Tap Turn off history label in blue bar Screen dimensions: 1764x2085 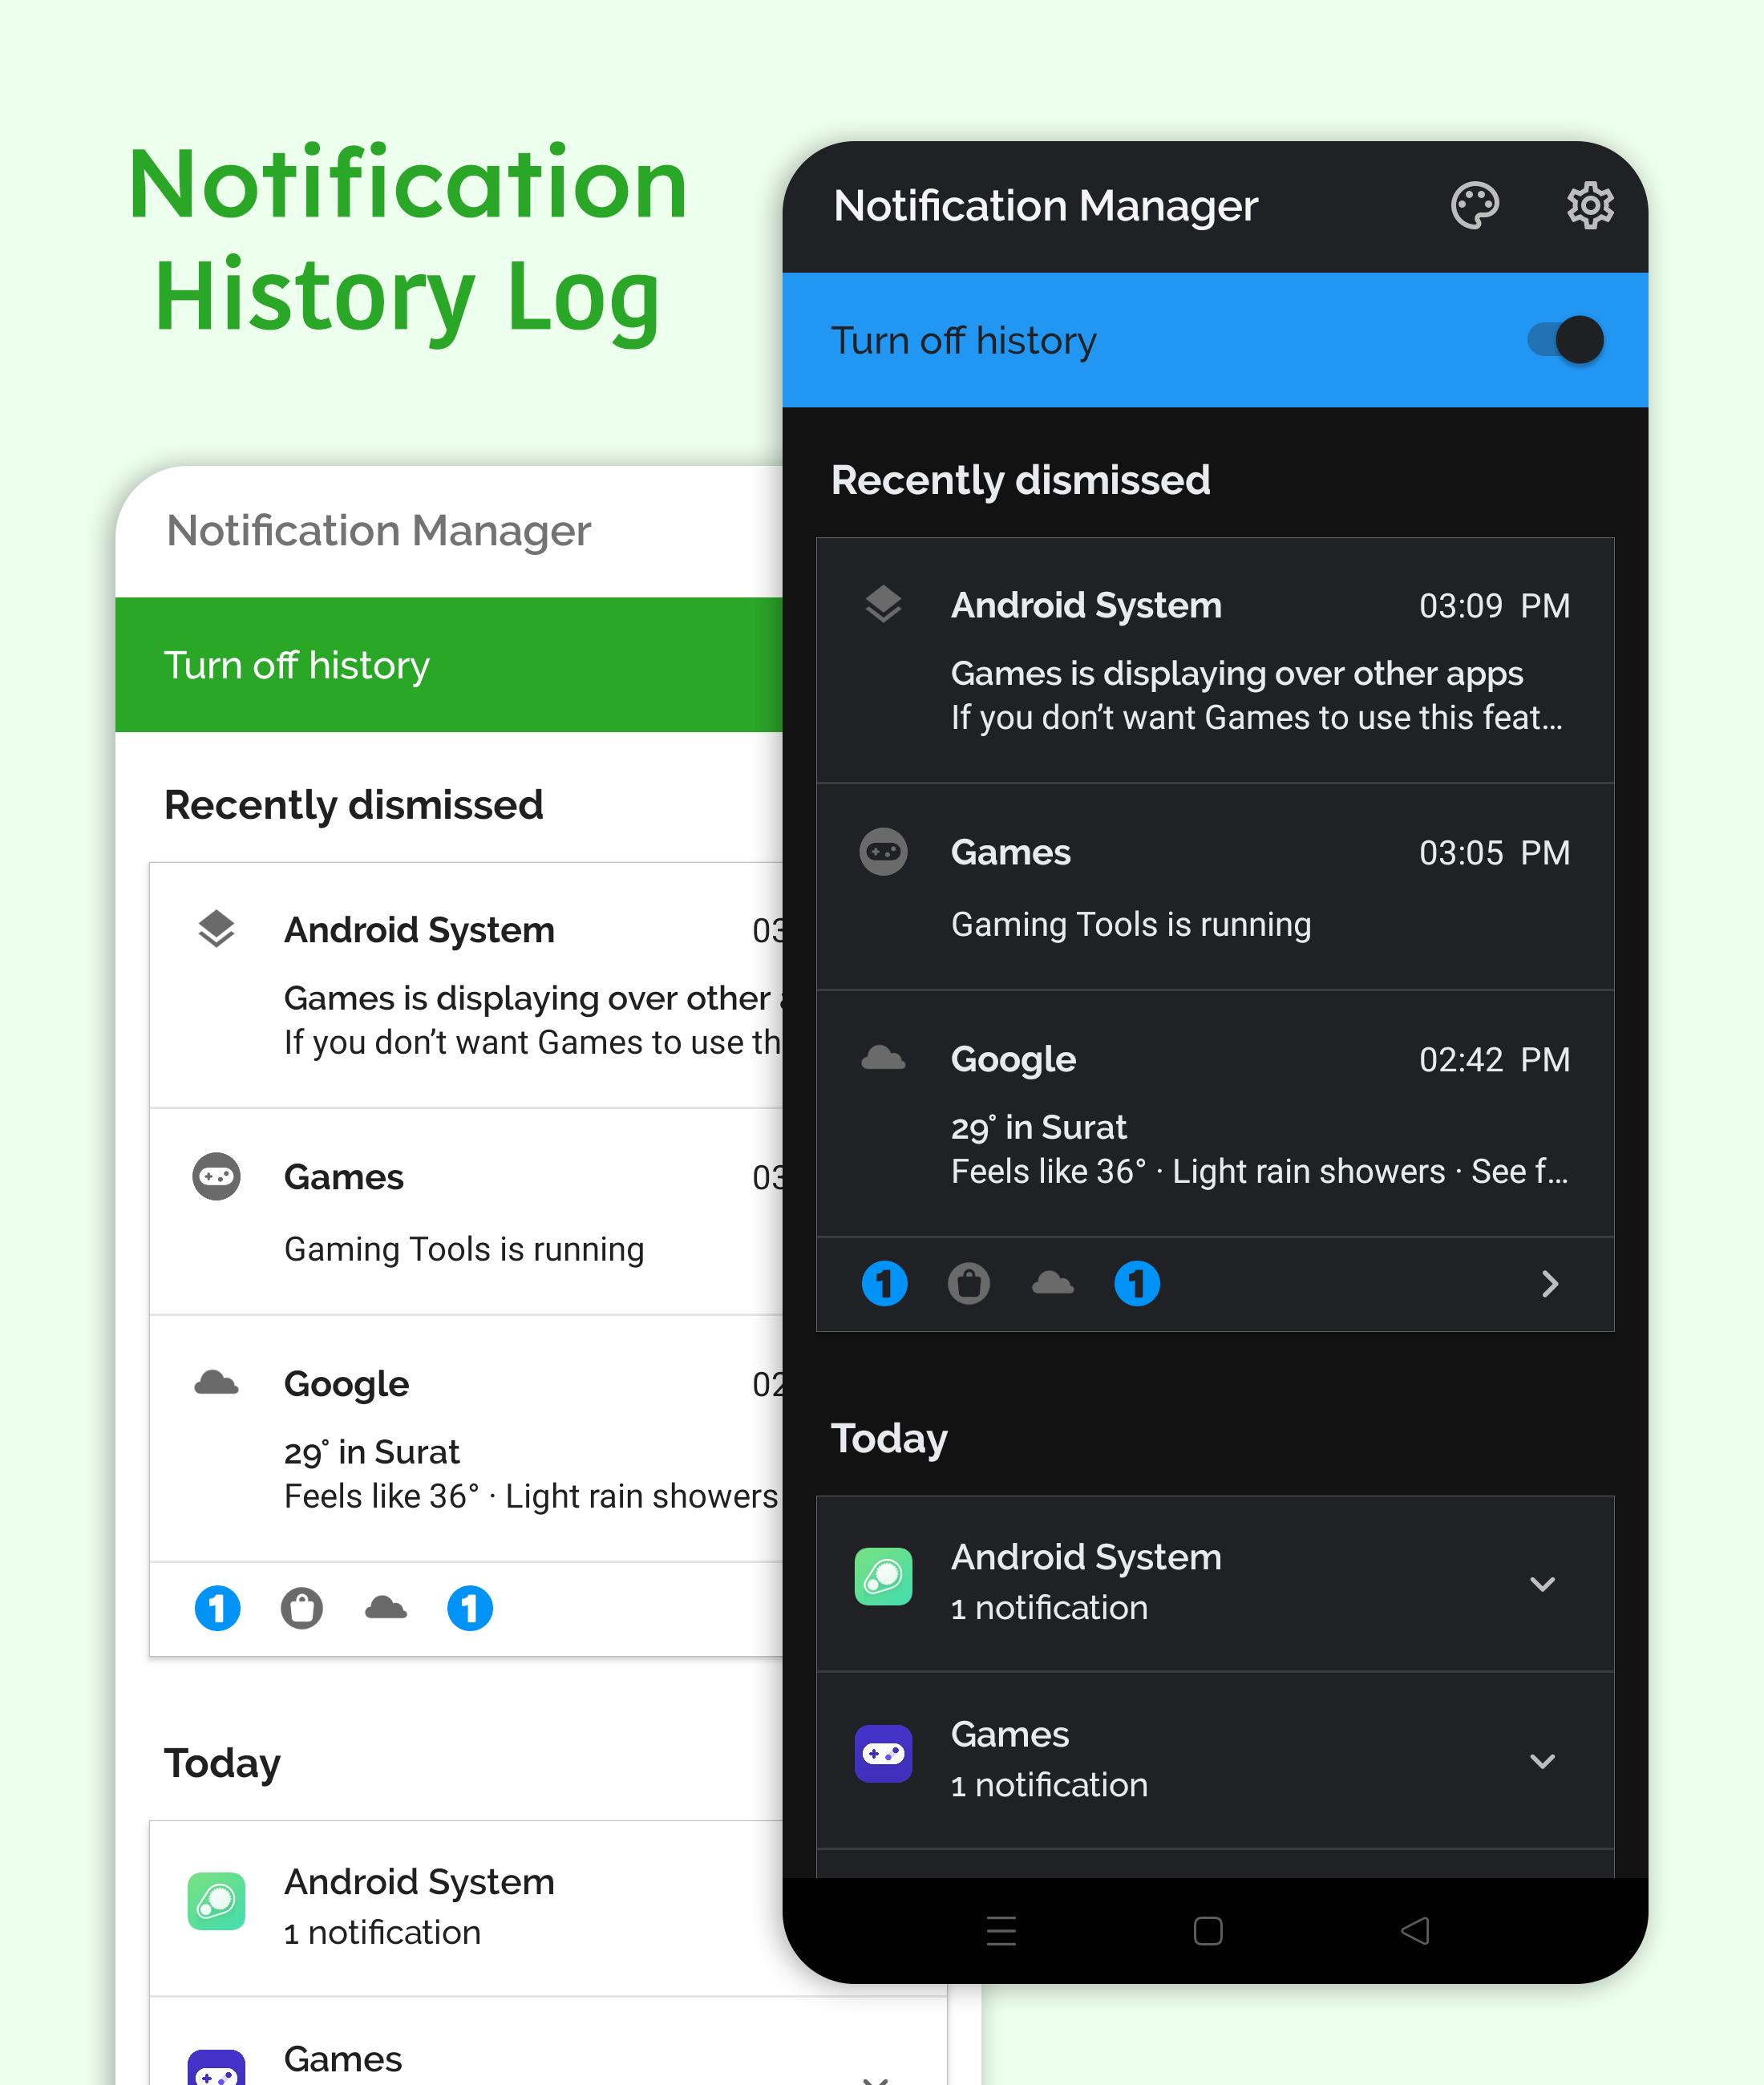964,341
